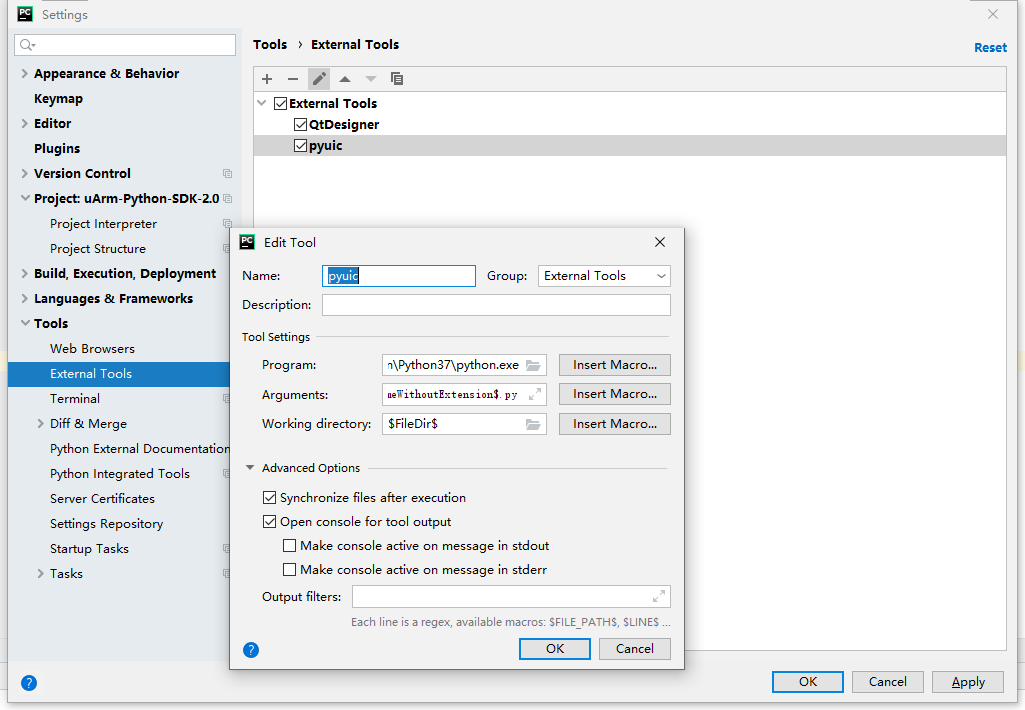Disable Synchronize files after execution

tap(269, 498)
